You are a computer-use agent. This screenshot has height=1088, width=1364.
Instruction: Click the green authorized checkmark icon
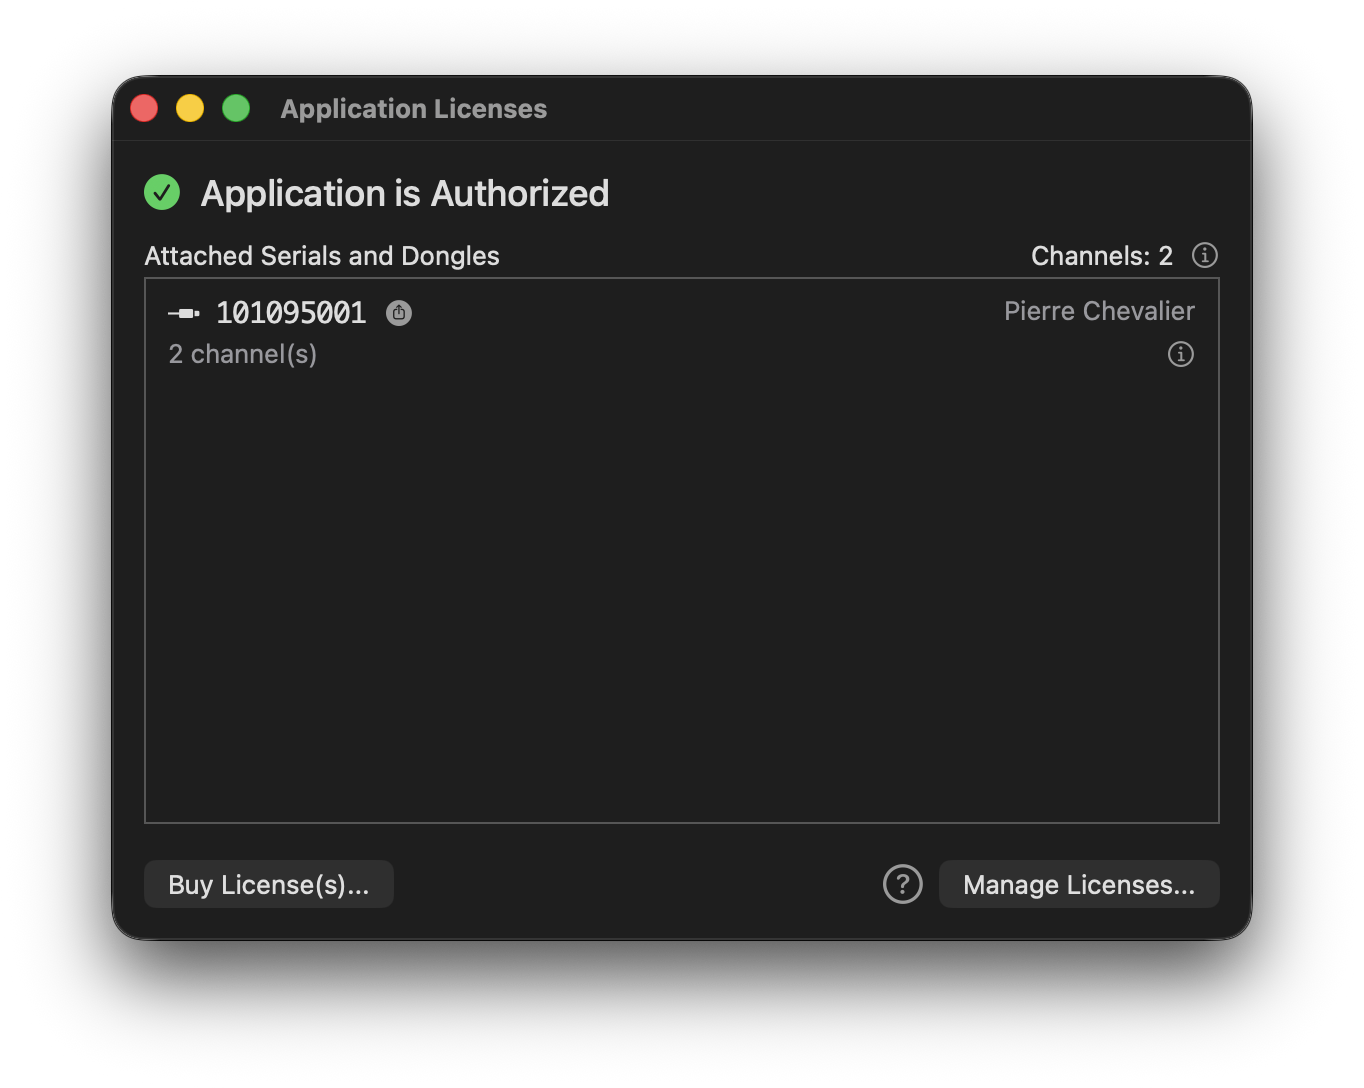click(162, 192)
